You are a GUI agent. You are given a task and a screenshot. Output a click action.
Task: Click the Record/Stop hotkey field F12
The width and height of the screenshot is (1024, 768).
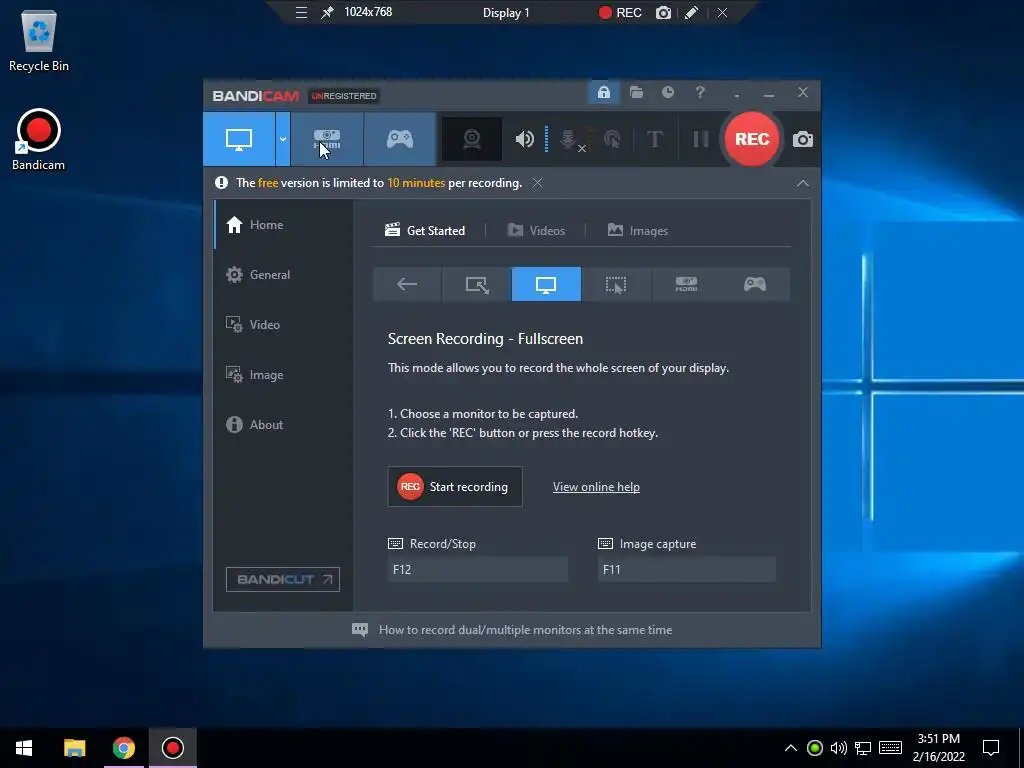pyautogui.click(x=478, y=569)
